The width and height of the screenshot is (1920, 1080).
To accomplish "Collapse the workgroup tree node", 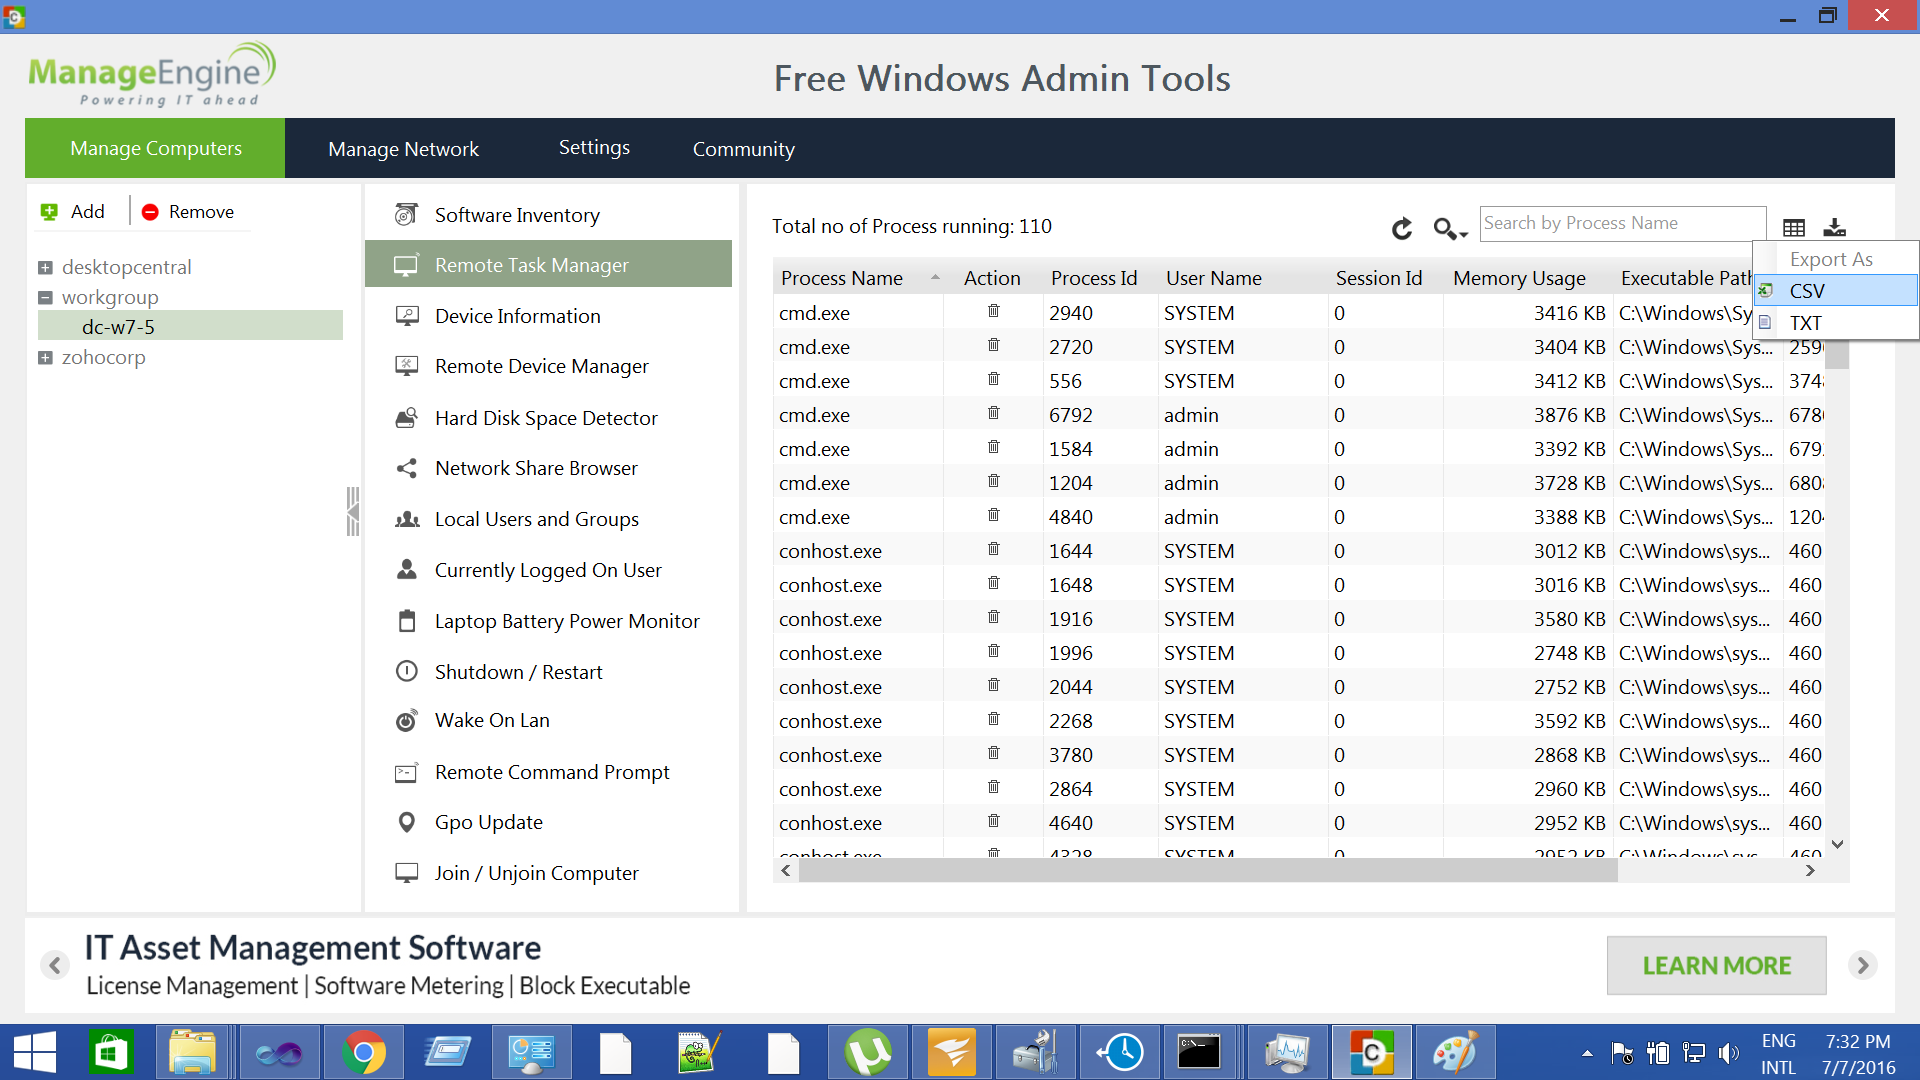I will (x=45, y=298).
